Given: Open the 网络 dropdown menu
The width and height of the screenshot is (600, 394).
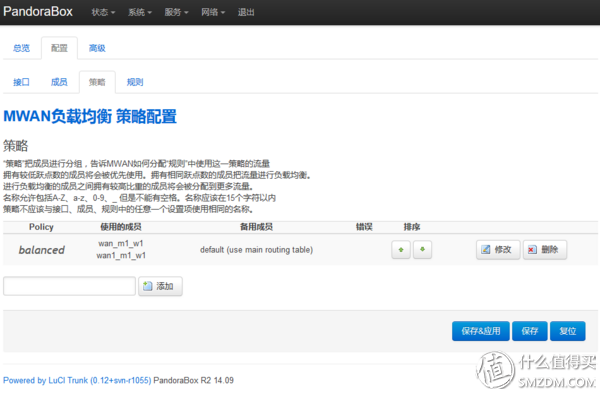Looking at the screenshot, I should click(213, 12).
